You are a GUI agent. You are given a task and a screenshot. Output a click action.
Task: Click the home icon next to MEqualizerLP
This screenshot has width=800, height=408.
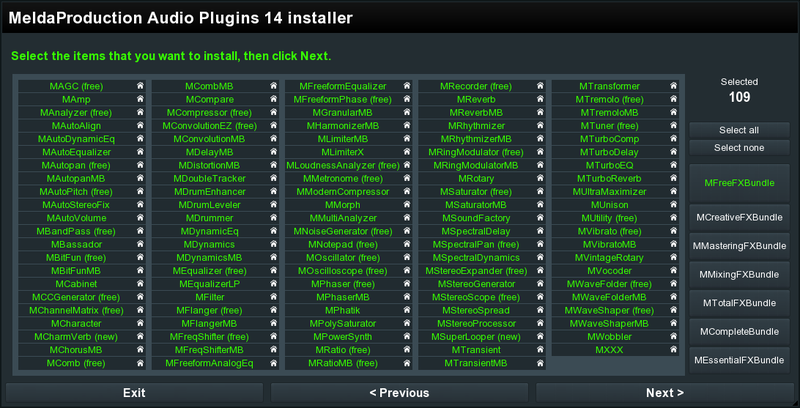273,284
